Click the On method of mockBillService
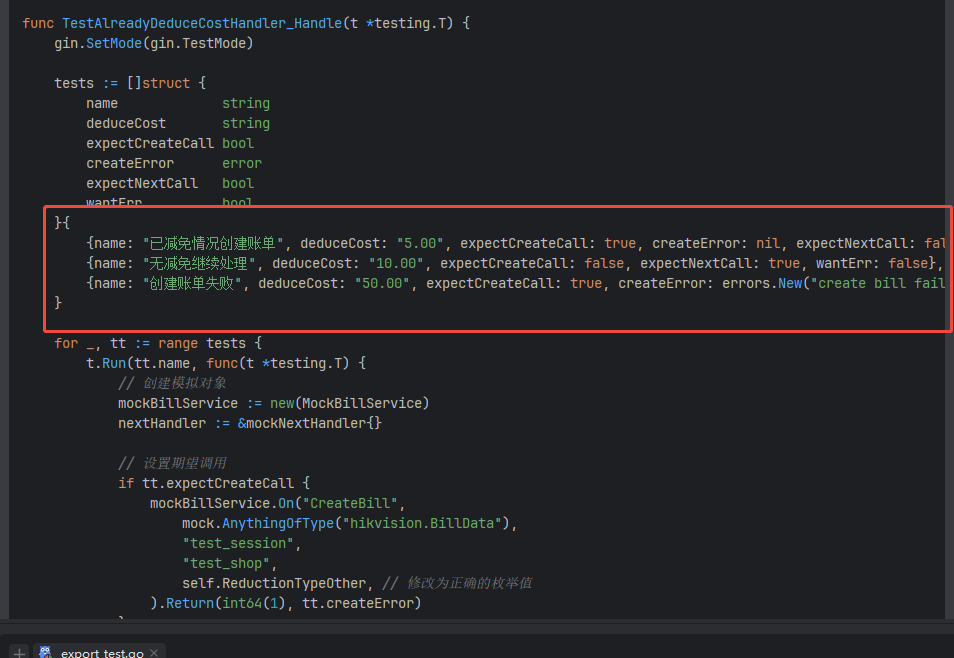The width and height of the screenshot is (954, 658). pyautogui.click(x=286, y=503)
